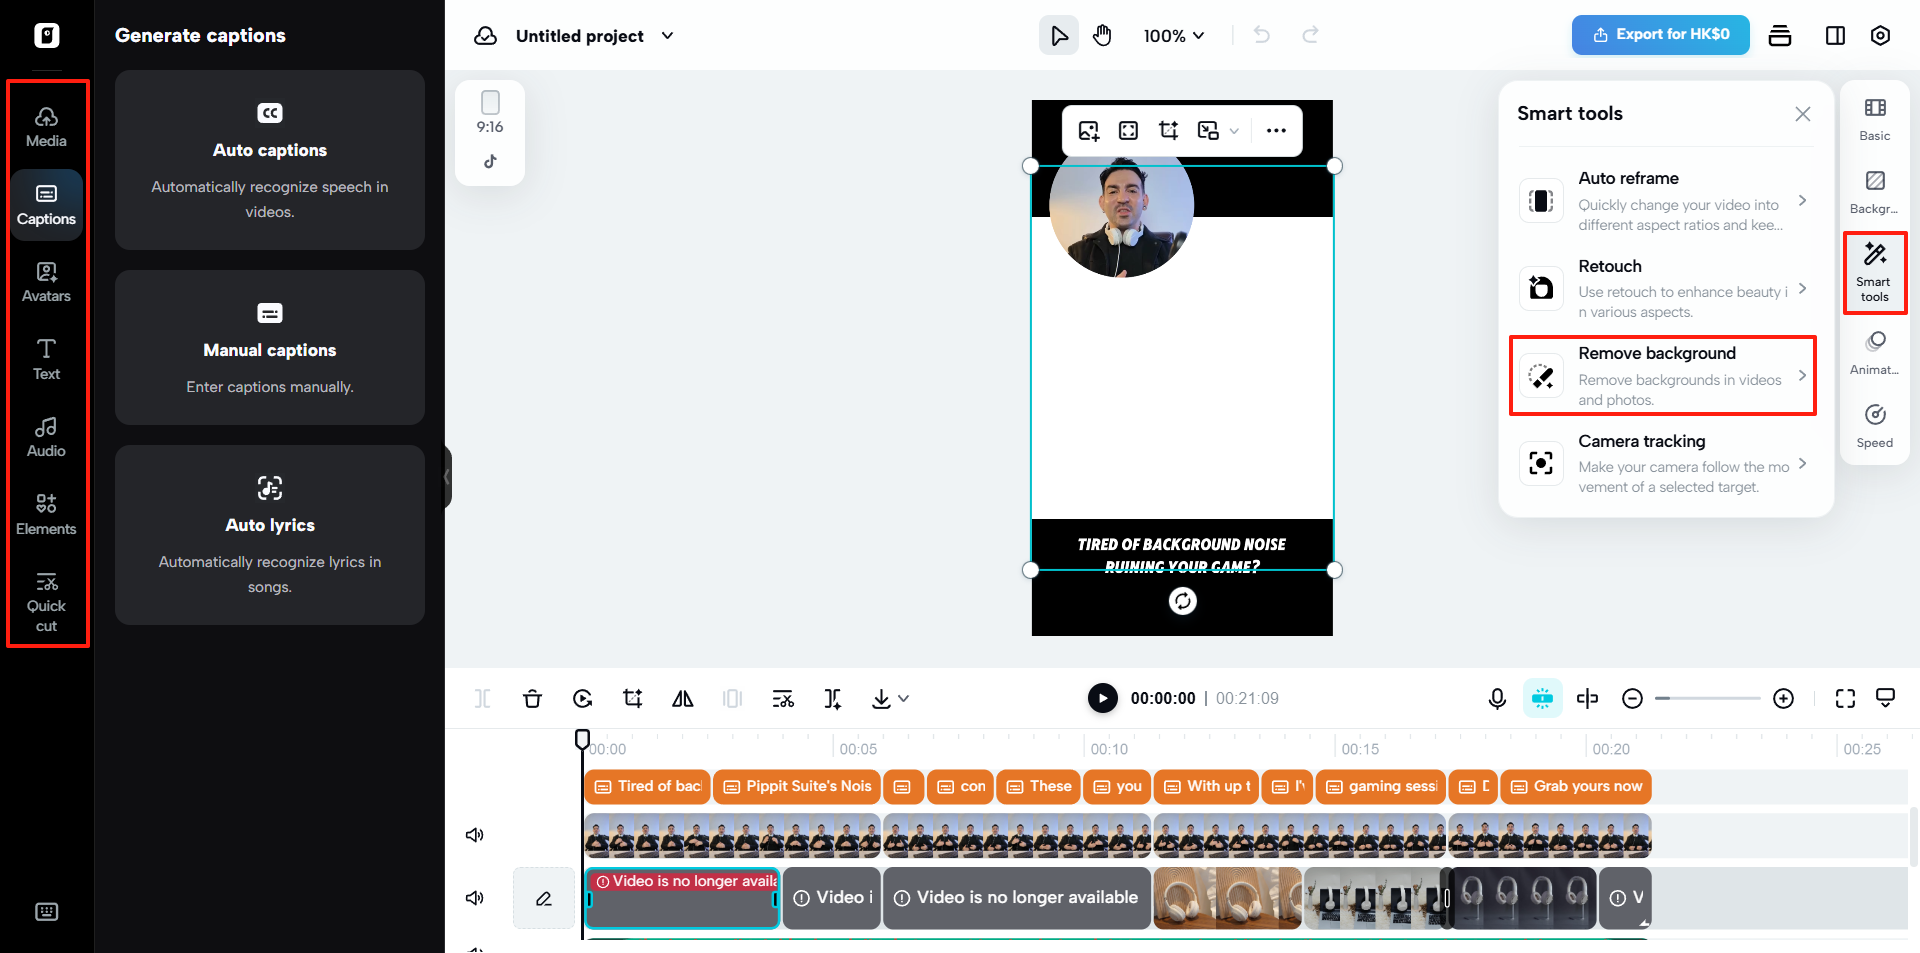Choose Auto lyrics option

tap(270, 535)
